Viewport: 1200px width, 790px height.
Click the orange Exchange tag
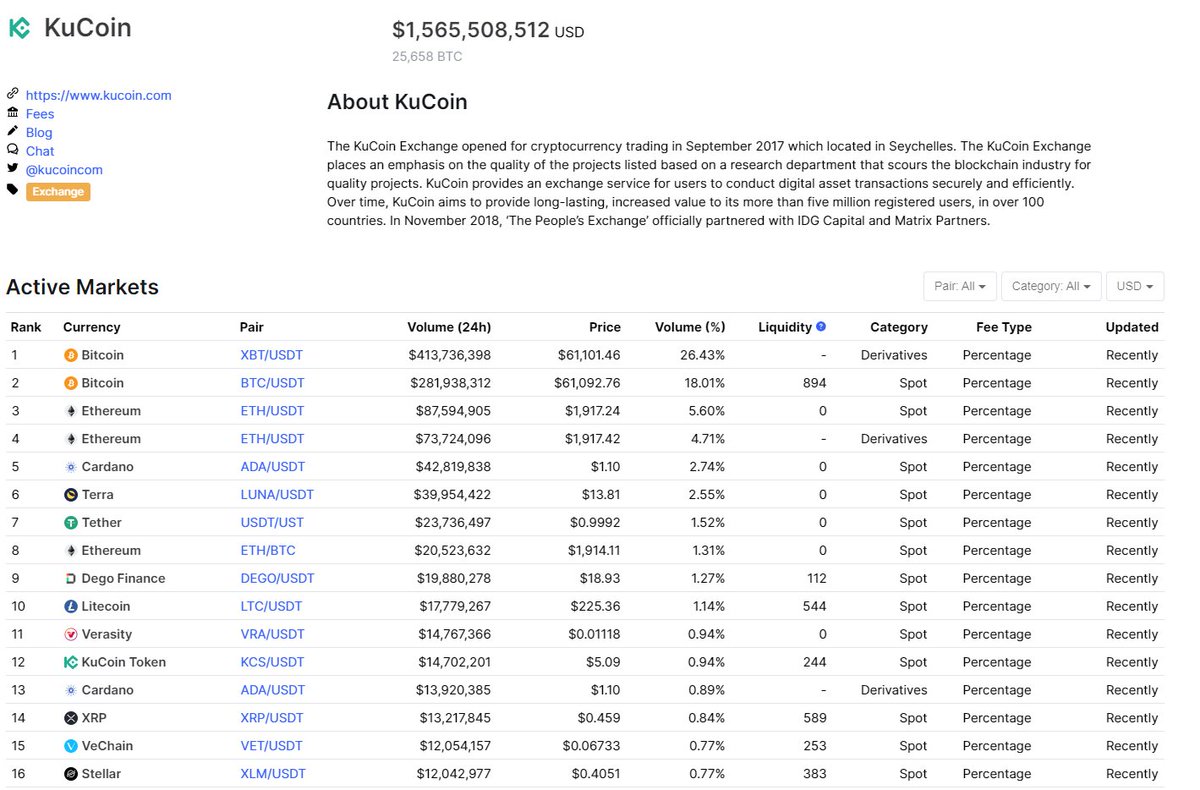click(58, 191)
